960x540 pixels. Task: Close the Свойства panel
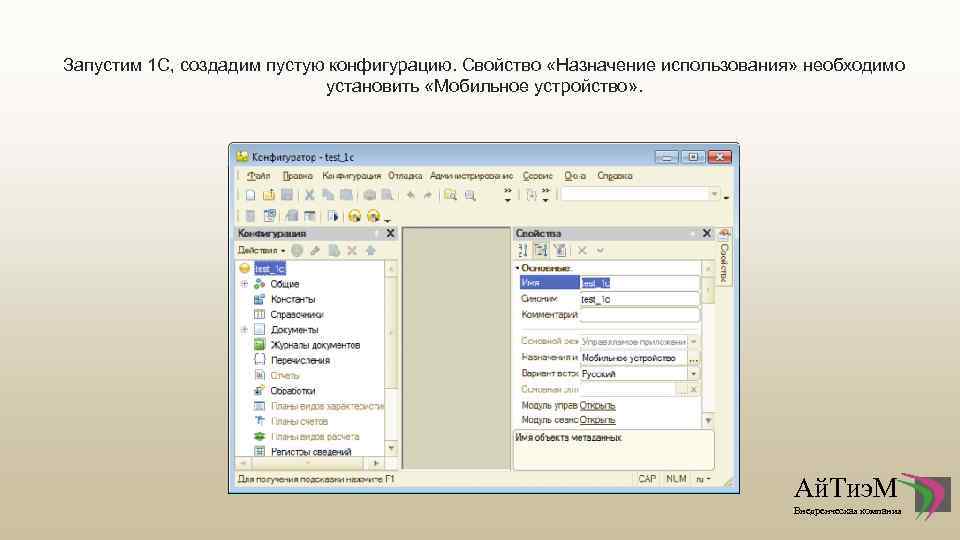tap(707, 233)
